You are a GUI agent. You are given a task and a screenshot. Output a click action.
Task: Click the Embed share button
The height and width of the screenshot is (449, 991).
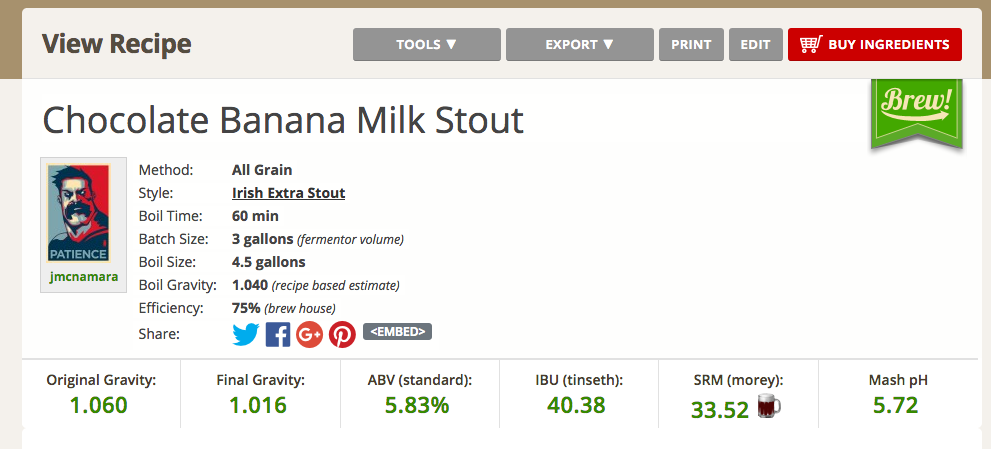pyautogui.click(x=397, y=332)
